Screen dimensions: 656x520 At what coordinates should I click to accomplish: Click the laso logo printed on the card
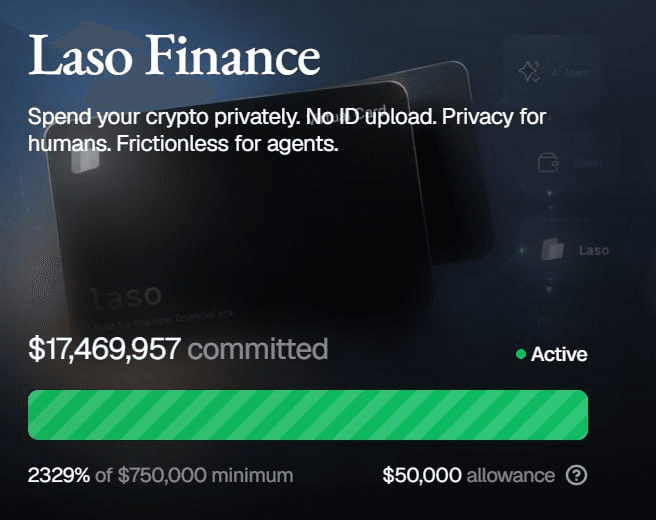[x=126, y=297]
